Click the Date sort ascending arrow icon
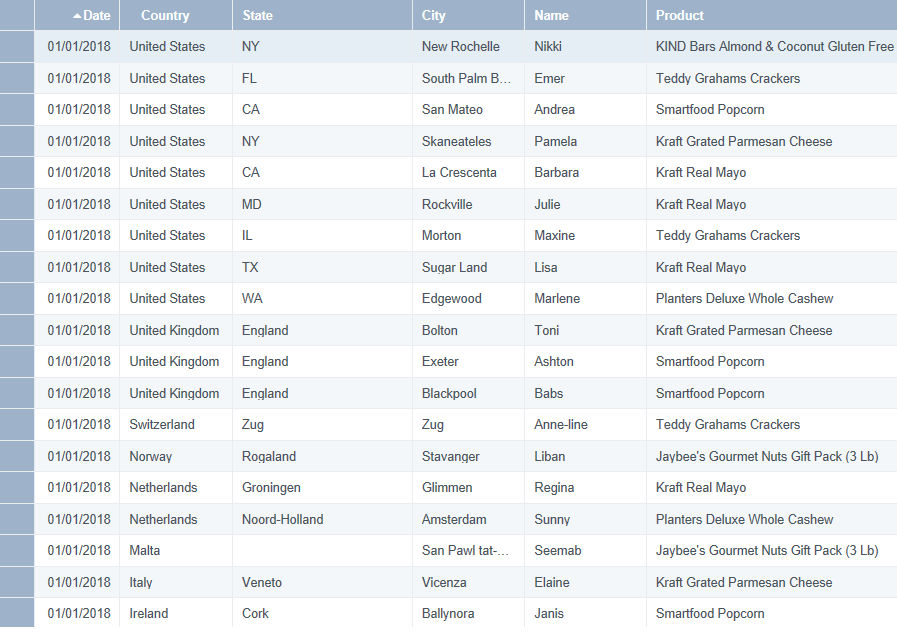The width and height of the screenshot is (897, 634). click(77, 16)
